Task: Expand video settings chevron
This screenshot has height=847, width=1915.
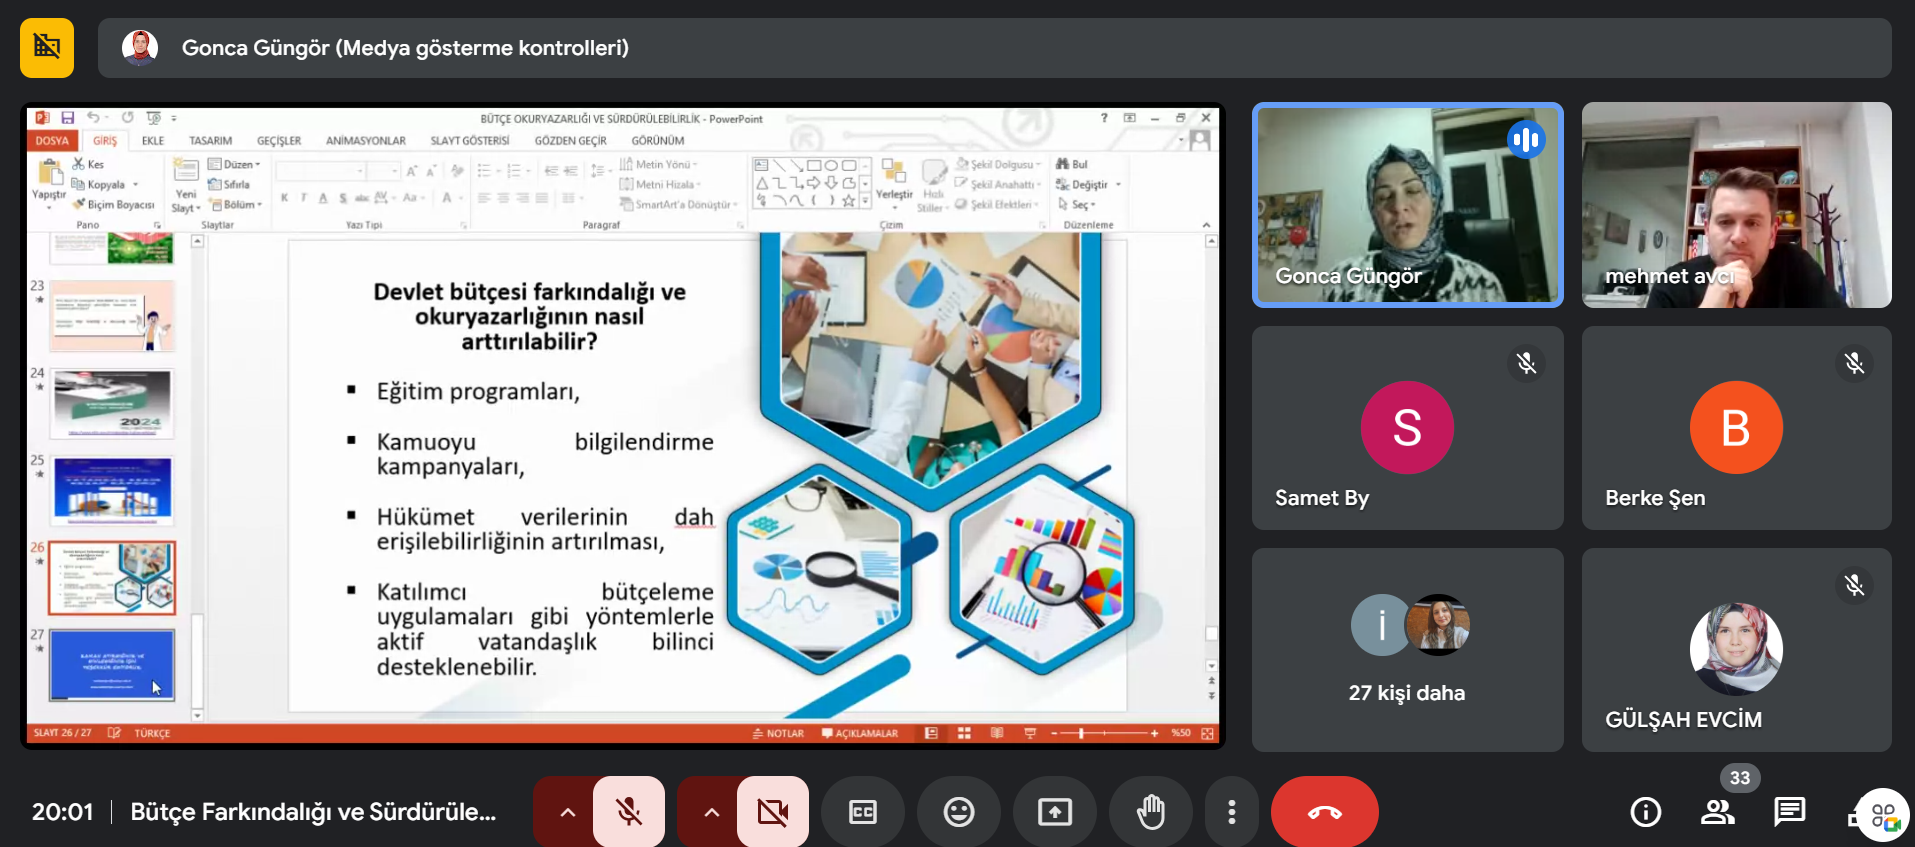Action: pos(711,812)
